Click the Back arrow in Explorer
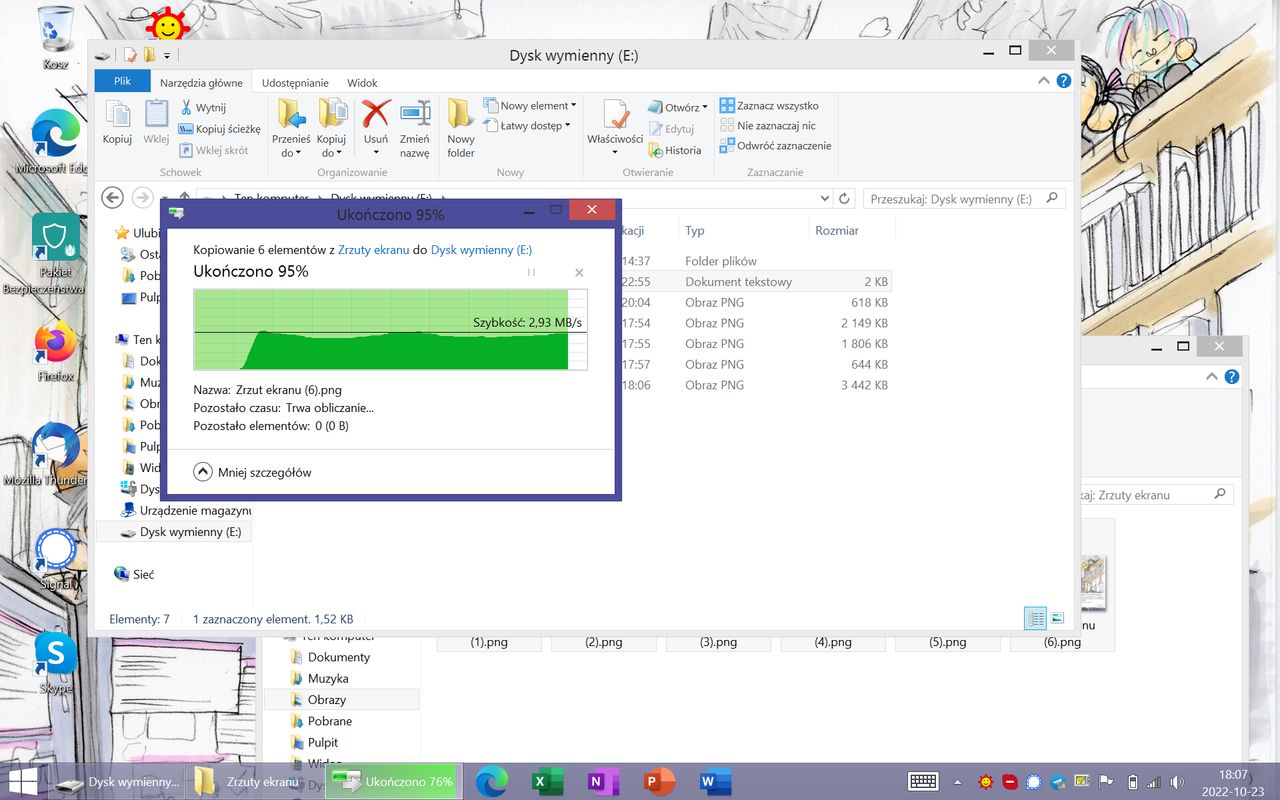The width and height of the screenshot is (1280, 800). (x=113, y=198)
